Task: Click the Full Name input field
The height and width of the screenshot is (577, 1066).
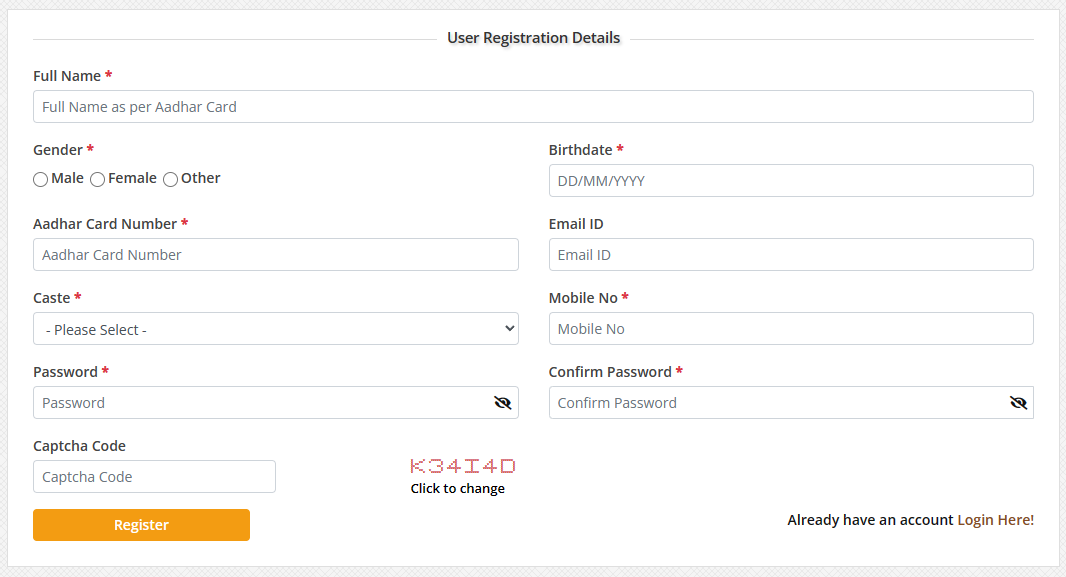Action: (x=533, y=106)
